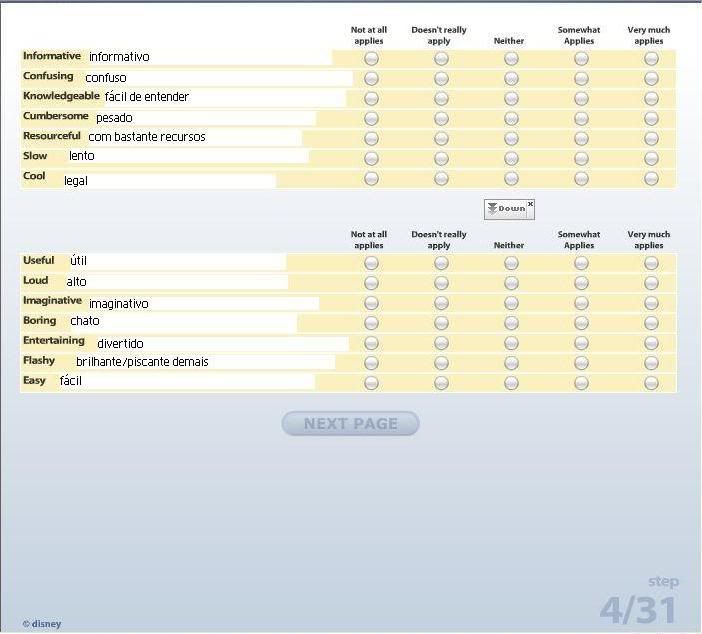Mark 'Neither' for Knowledgeable row
This screenshot has width=702, height=634.
[x=511, y=99]
